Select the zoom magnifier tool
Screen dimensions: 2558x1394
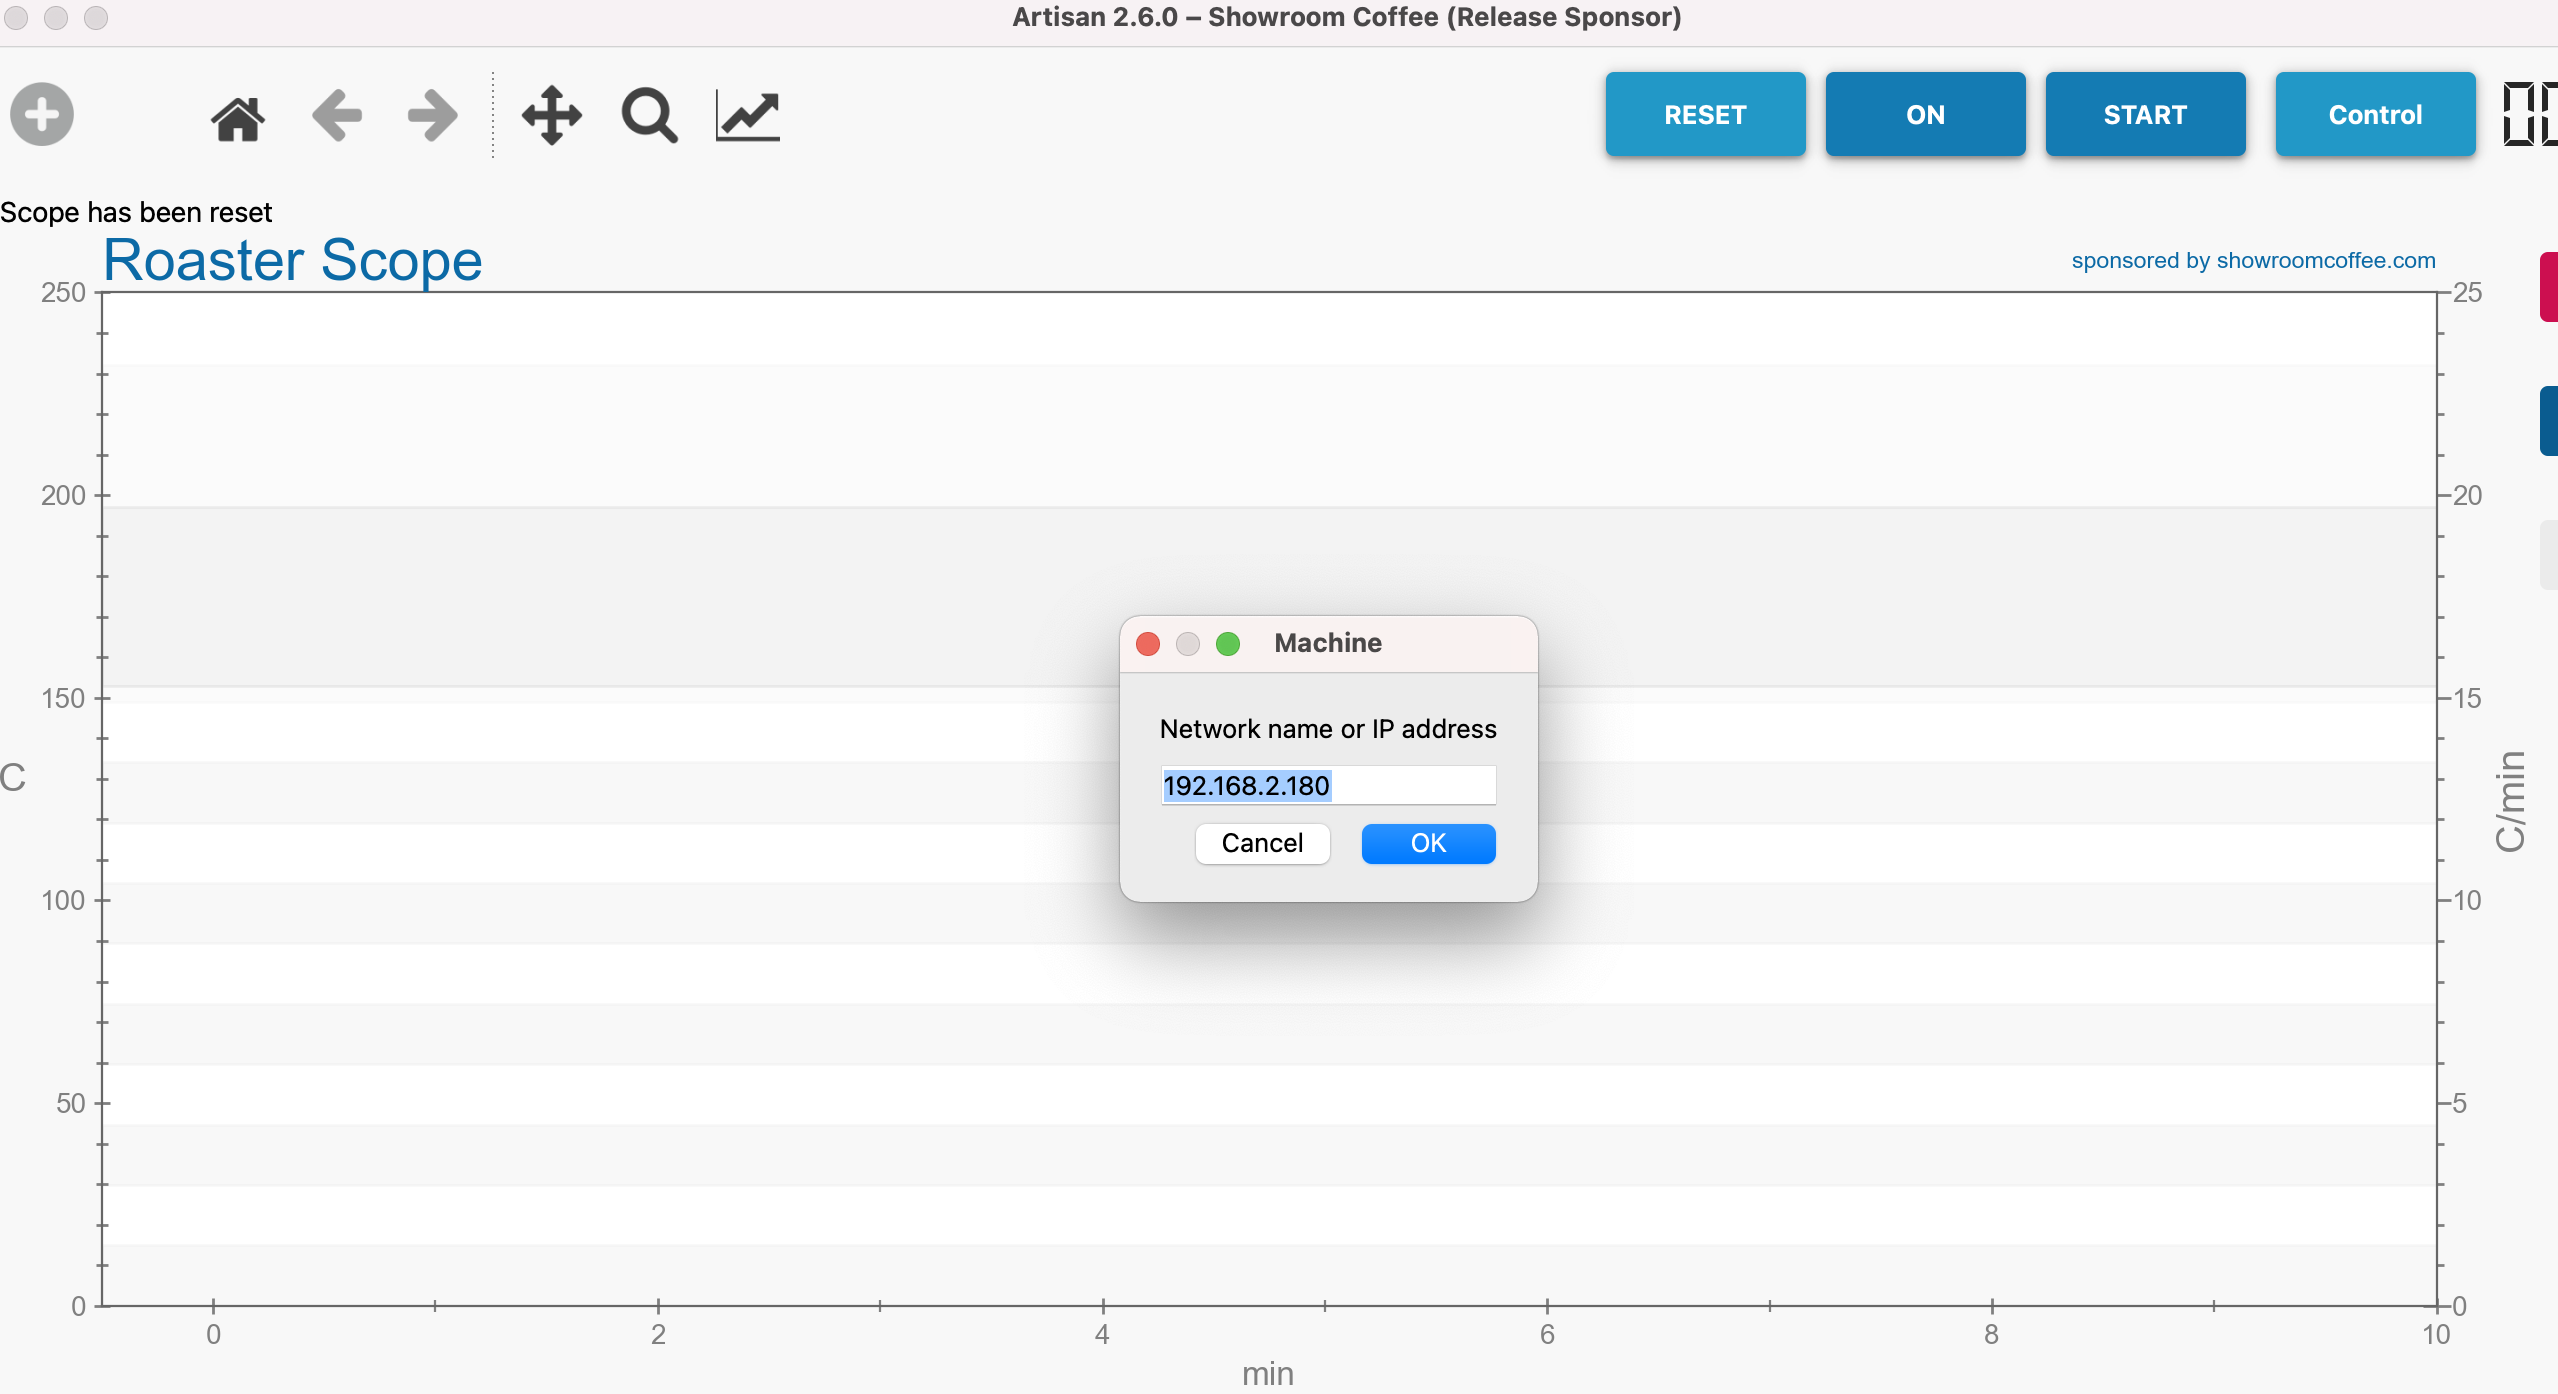[x=649, y=116]
